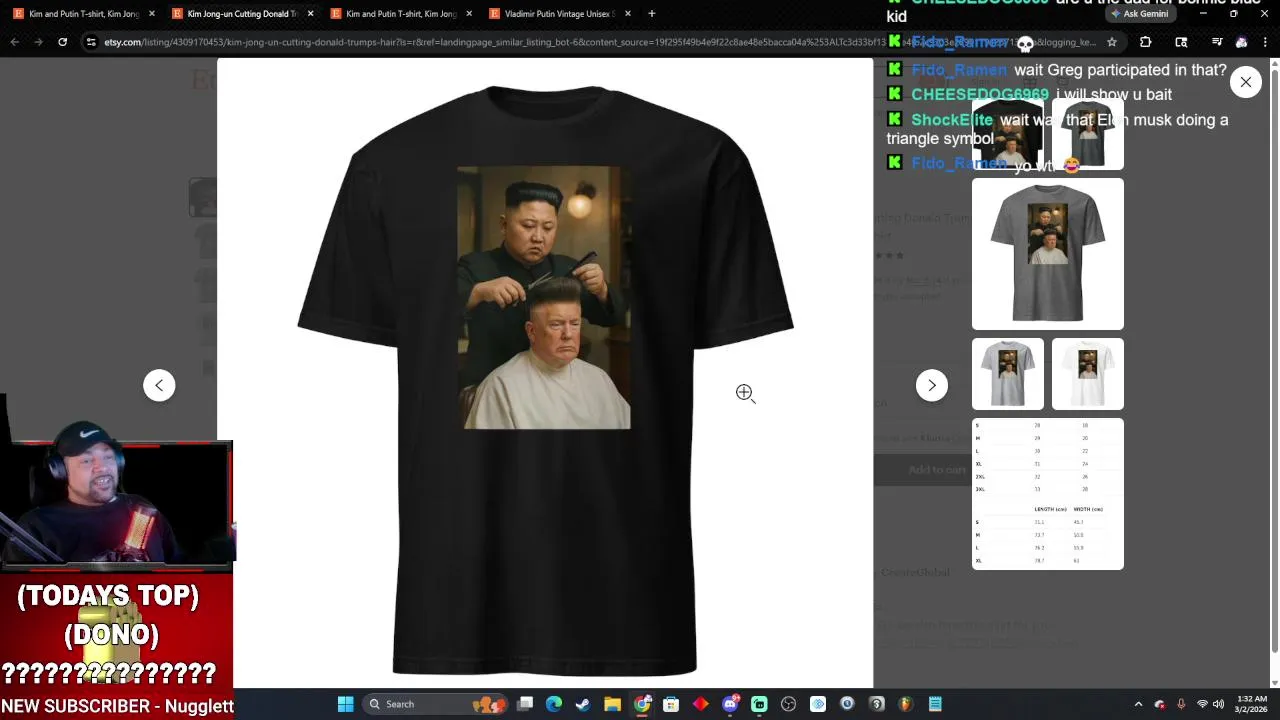Viewport: 1280px width, 720px height.
Task: Open Microsoft Store from the taskbar
Action: [x=671, y=704]
